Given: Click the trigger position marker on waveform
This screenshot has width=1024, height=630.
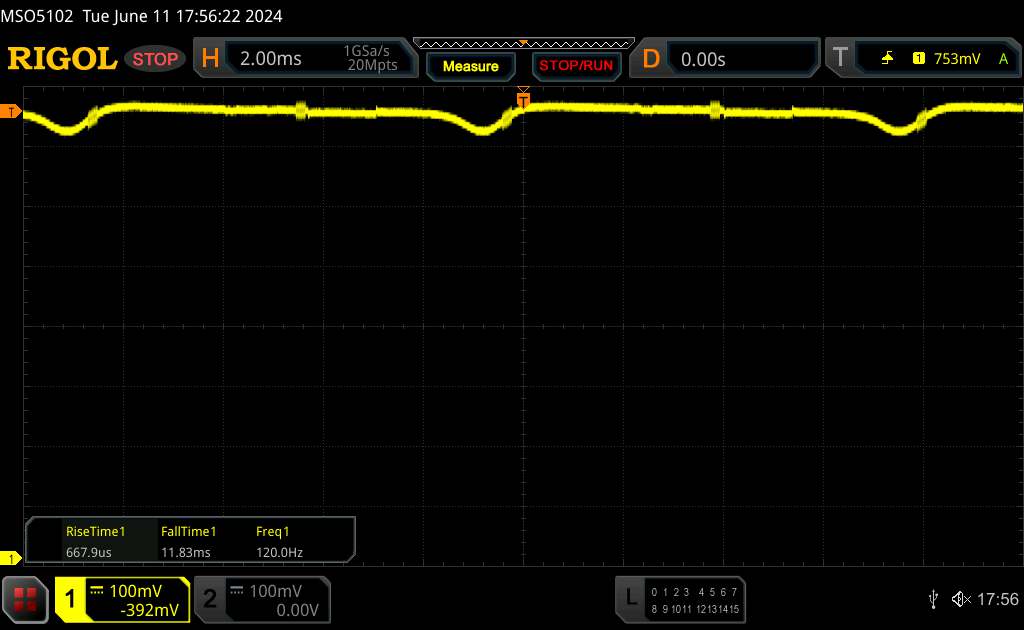Looking at the screenshot, I should 523,99.
